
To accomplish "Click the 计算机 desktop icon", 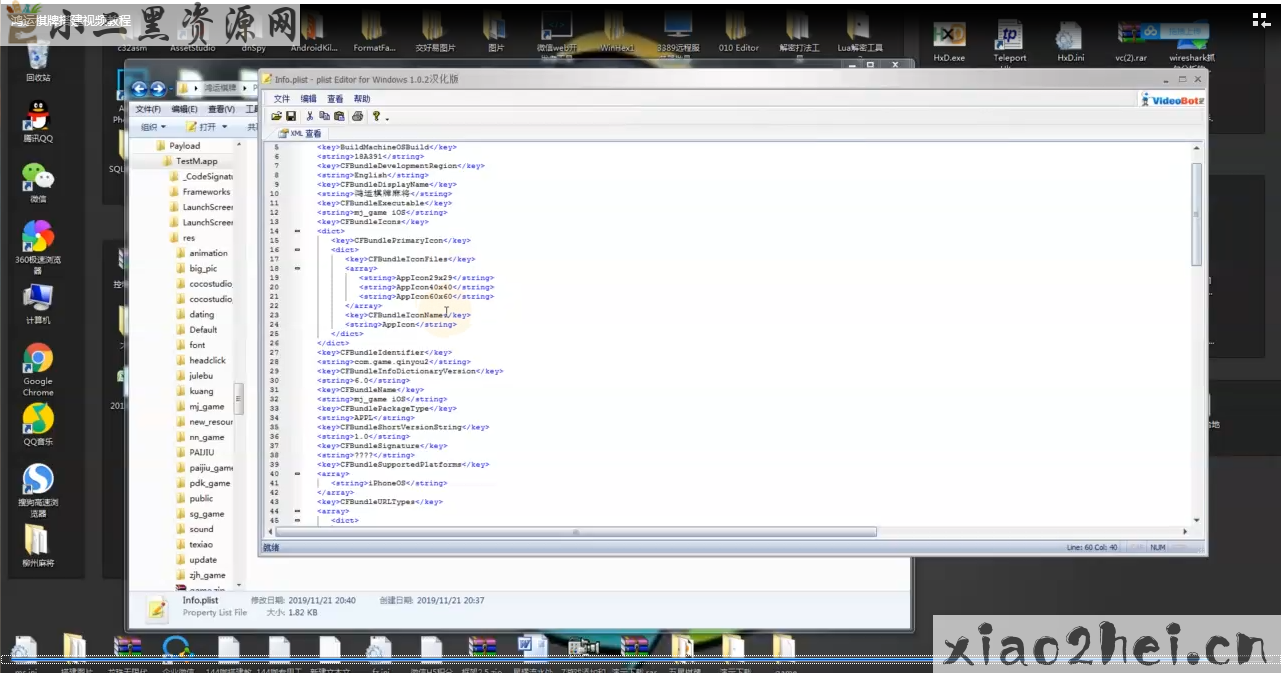I will click(x=38, y=303).
